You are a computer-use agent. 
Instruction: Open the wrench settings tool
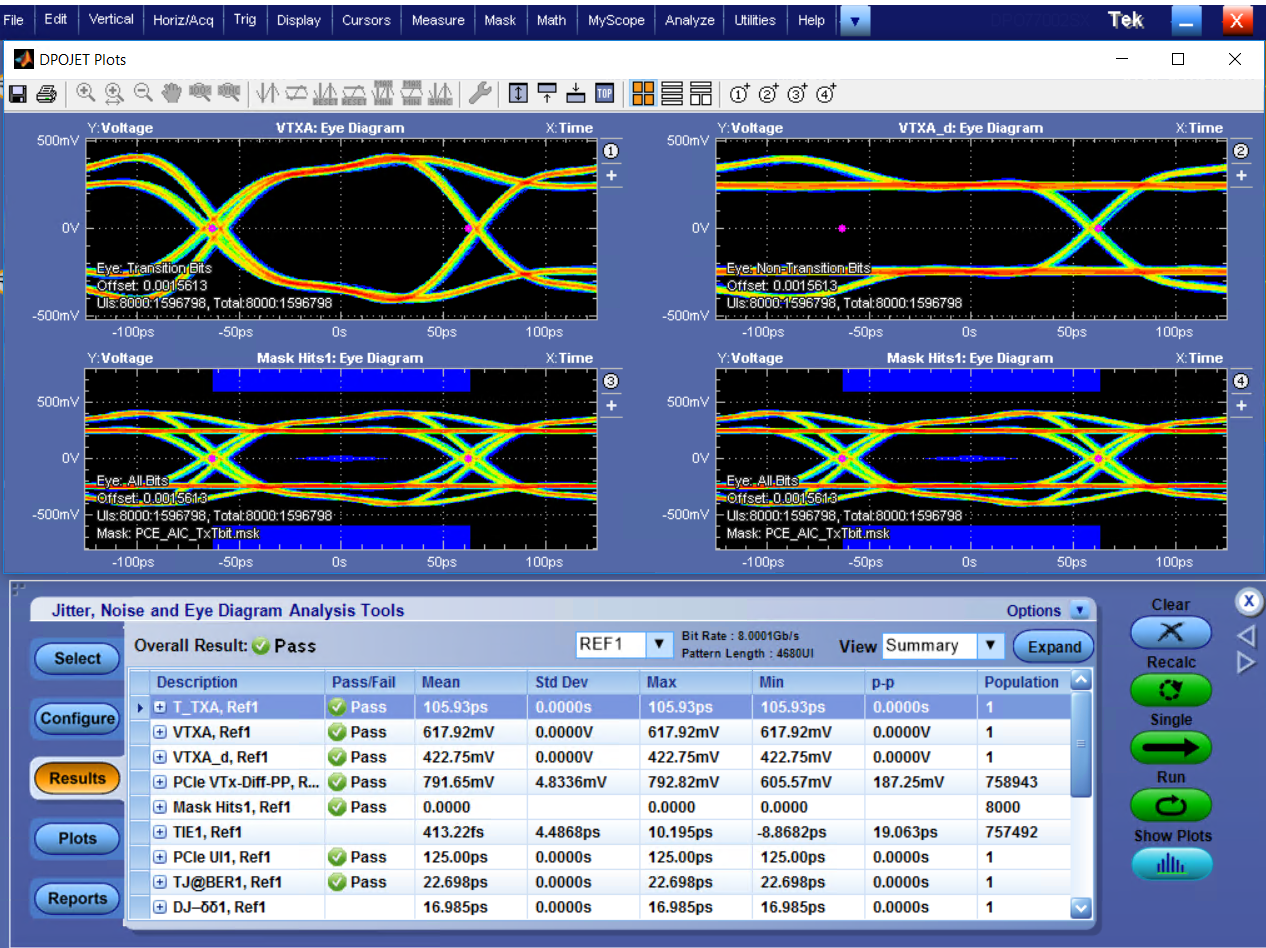[480, 94]
